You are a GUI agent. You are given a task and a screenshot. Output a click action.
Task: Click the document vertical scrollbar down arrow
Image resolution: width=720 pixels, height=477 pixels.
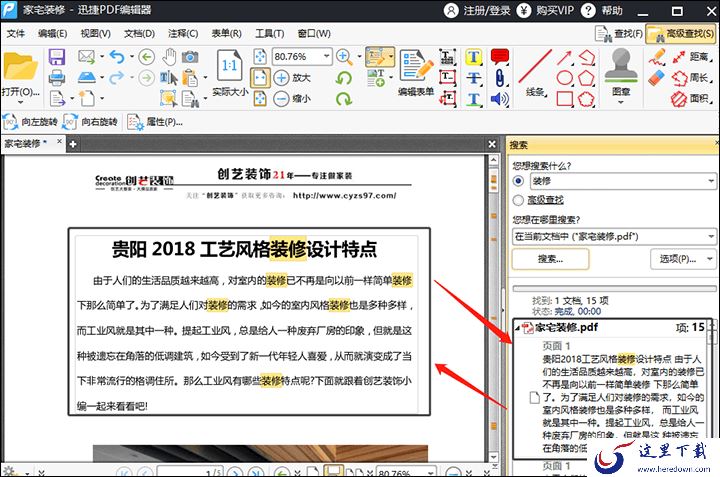click(x=494, y=457)
